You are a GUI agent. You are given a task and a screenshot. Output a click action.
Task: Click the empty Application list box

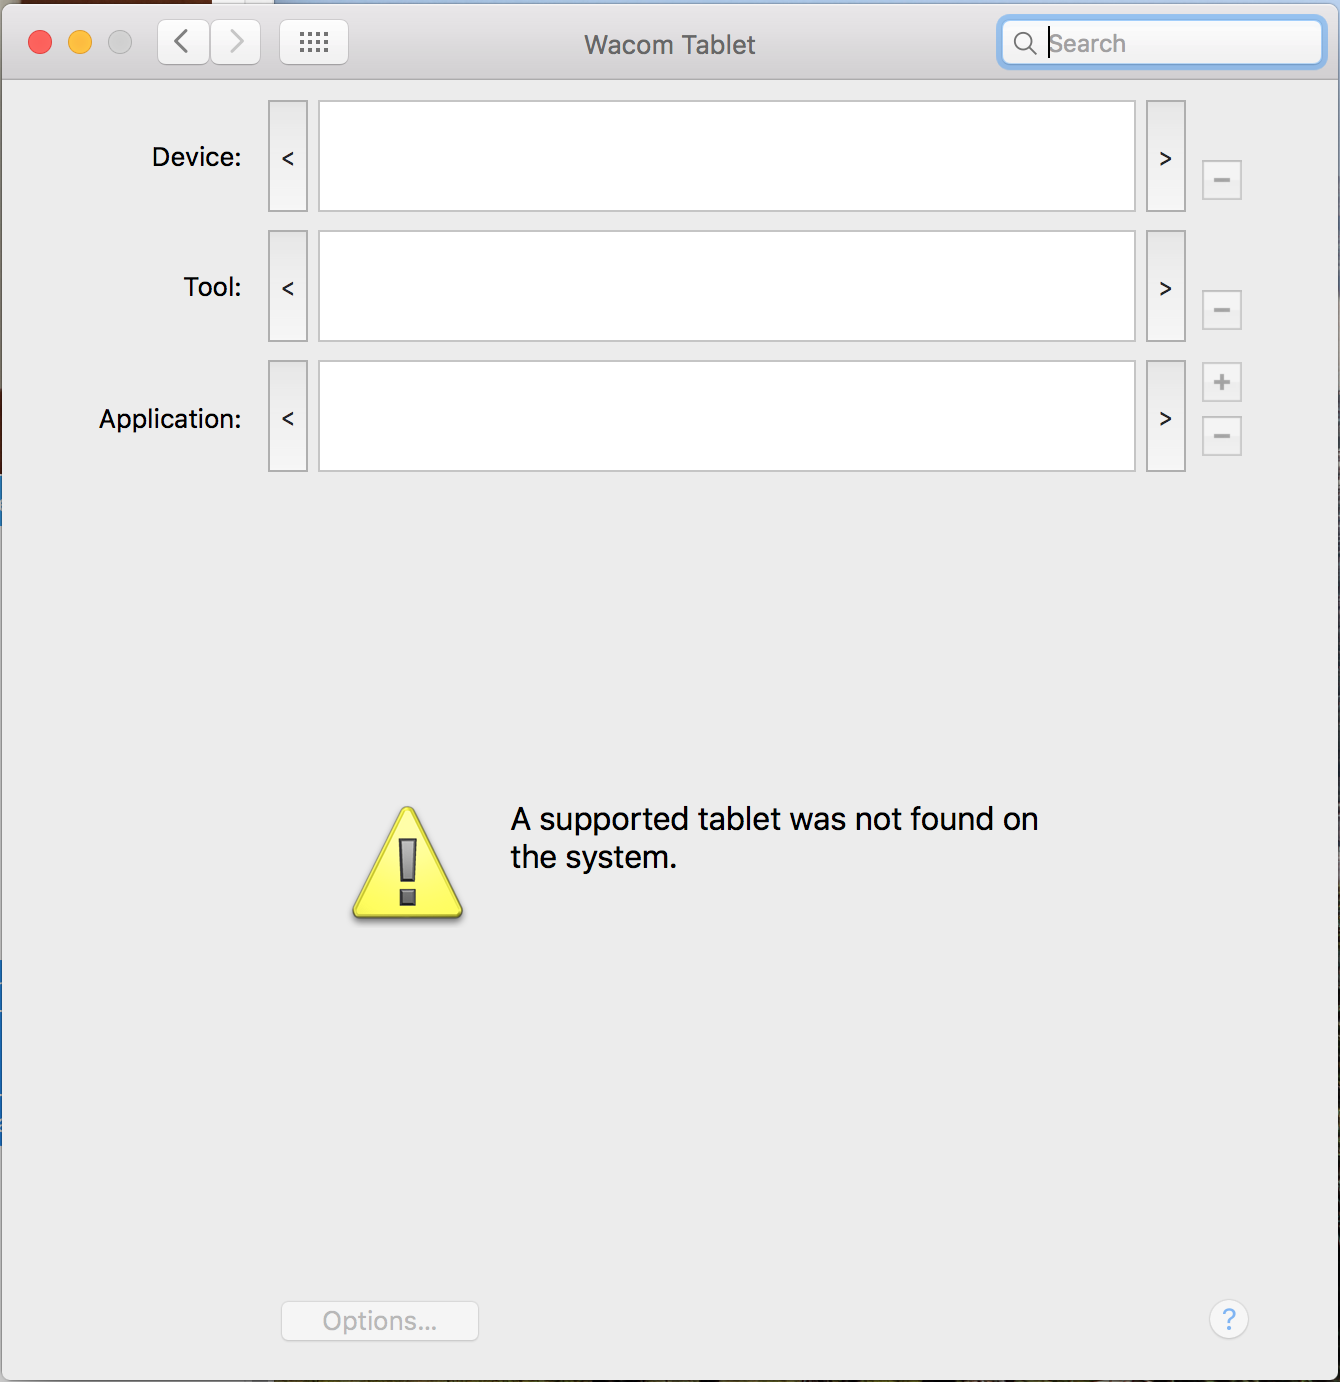[727, 416]
